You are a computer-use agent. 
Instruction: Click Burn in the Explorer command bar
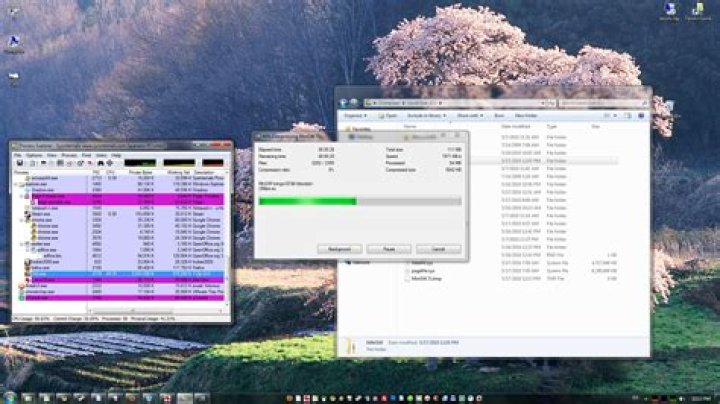(x=499, y=116)
